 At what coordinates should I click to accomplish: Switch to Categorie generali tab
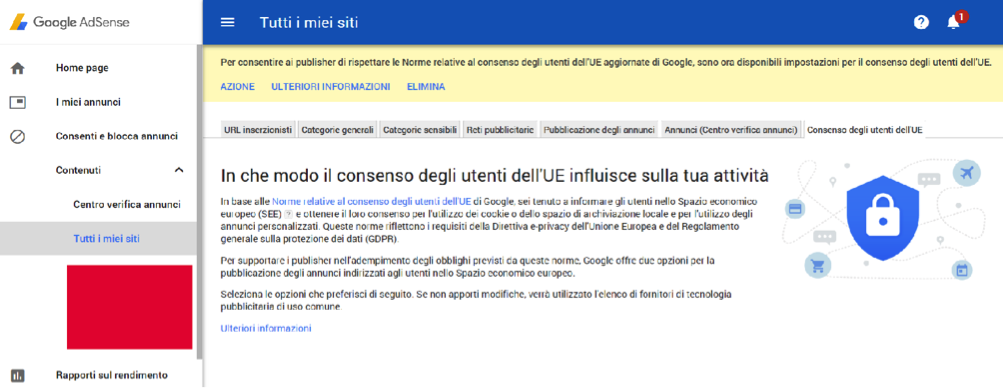(x=337, y=129)
